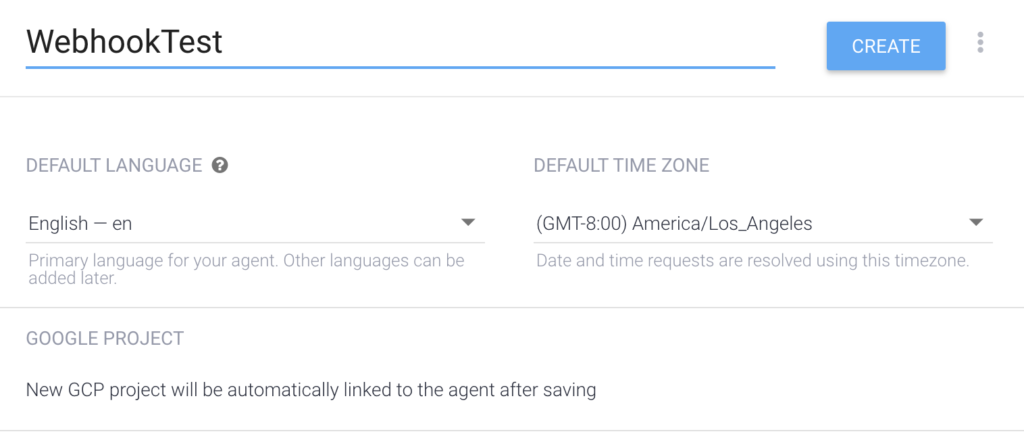Open the three-dot more options menu
Image resolution: width=1024 pixels, height=434 pixels.
(980, 42)
